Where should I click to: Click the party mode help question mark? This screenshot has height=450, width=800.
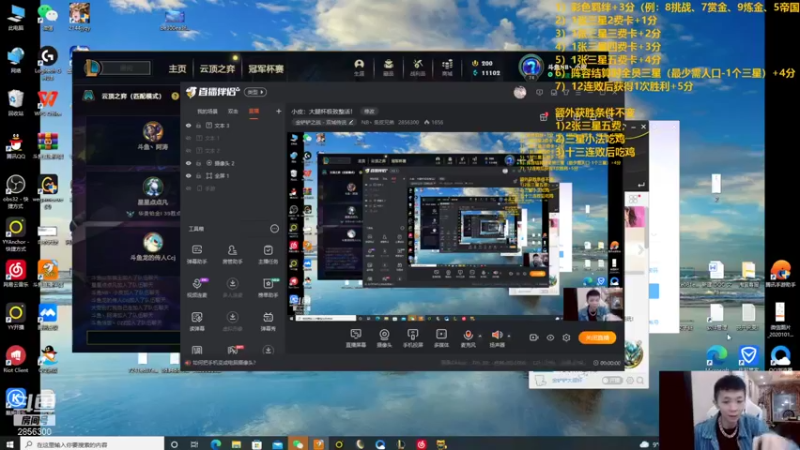coord(175,96)
